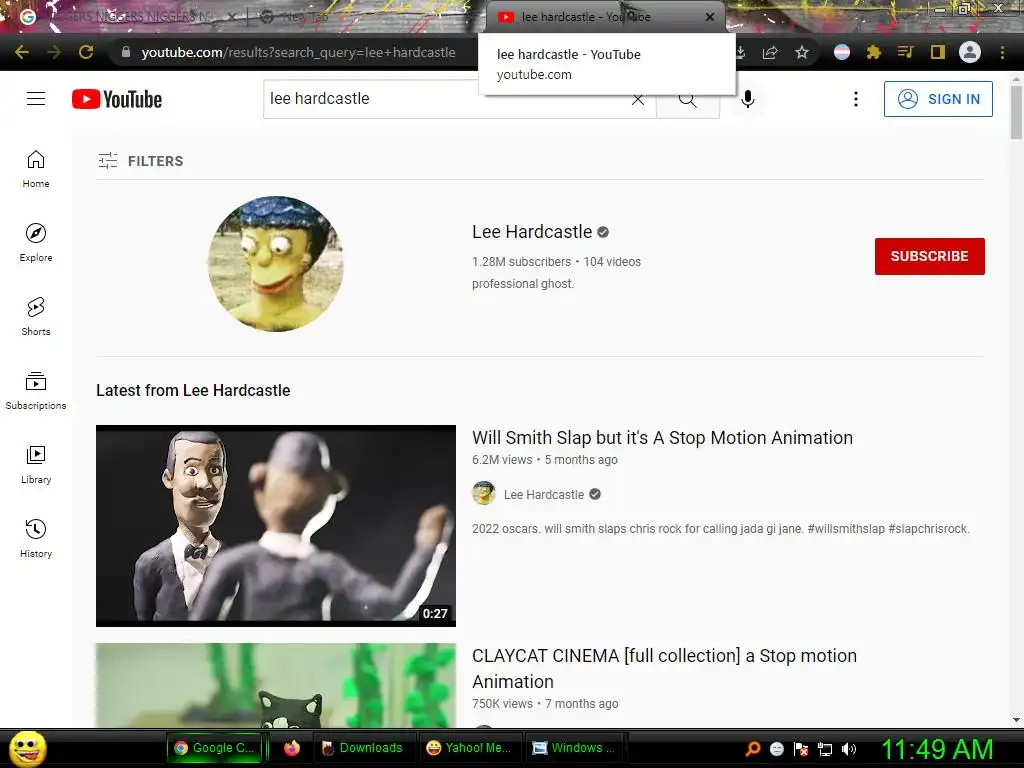Open Will Smith Slap Stop Motion video title
Screen dimensions: 1024x768
pos(662,438)
